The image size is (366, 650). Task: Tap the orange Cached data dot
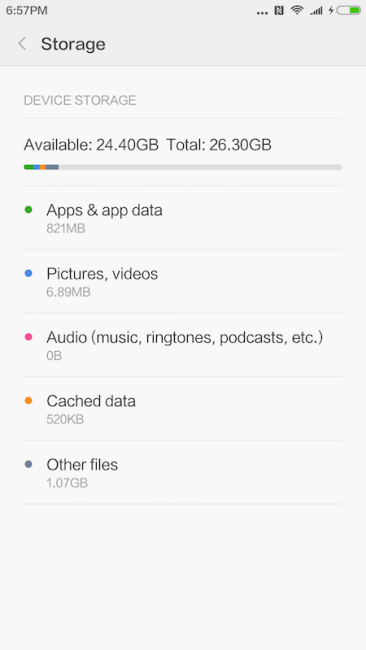(x=28, y=401)
